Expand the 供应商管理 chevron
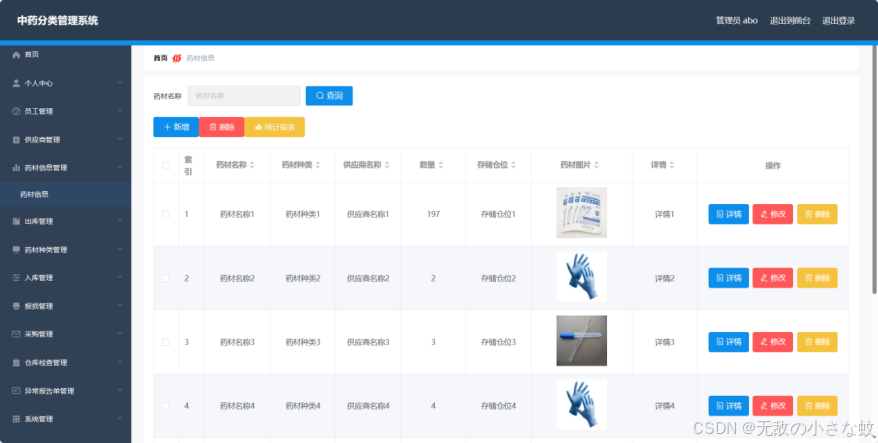Screen dimensions: 878x443 (120, 139)
